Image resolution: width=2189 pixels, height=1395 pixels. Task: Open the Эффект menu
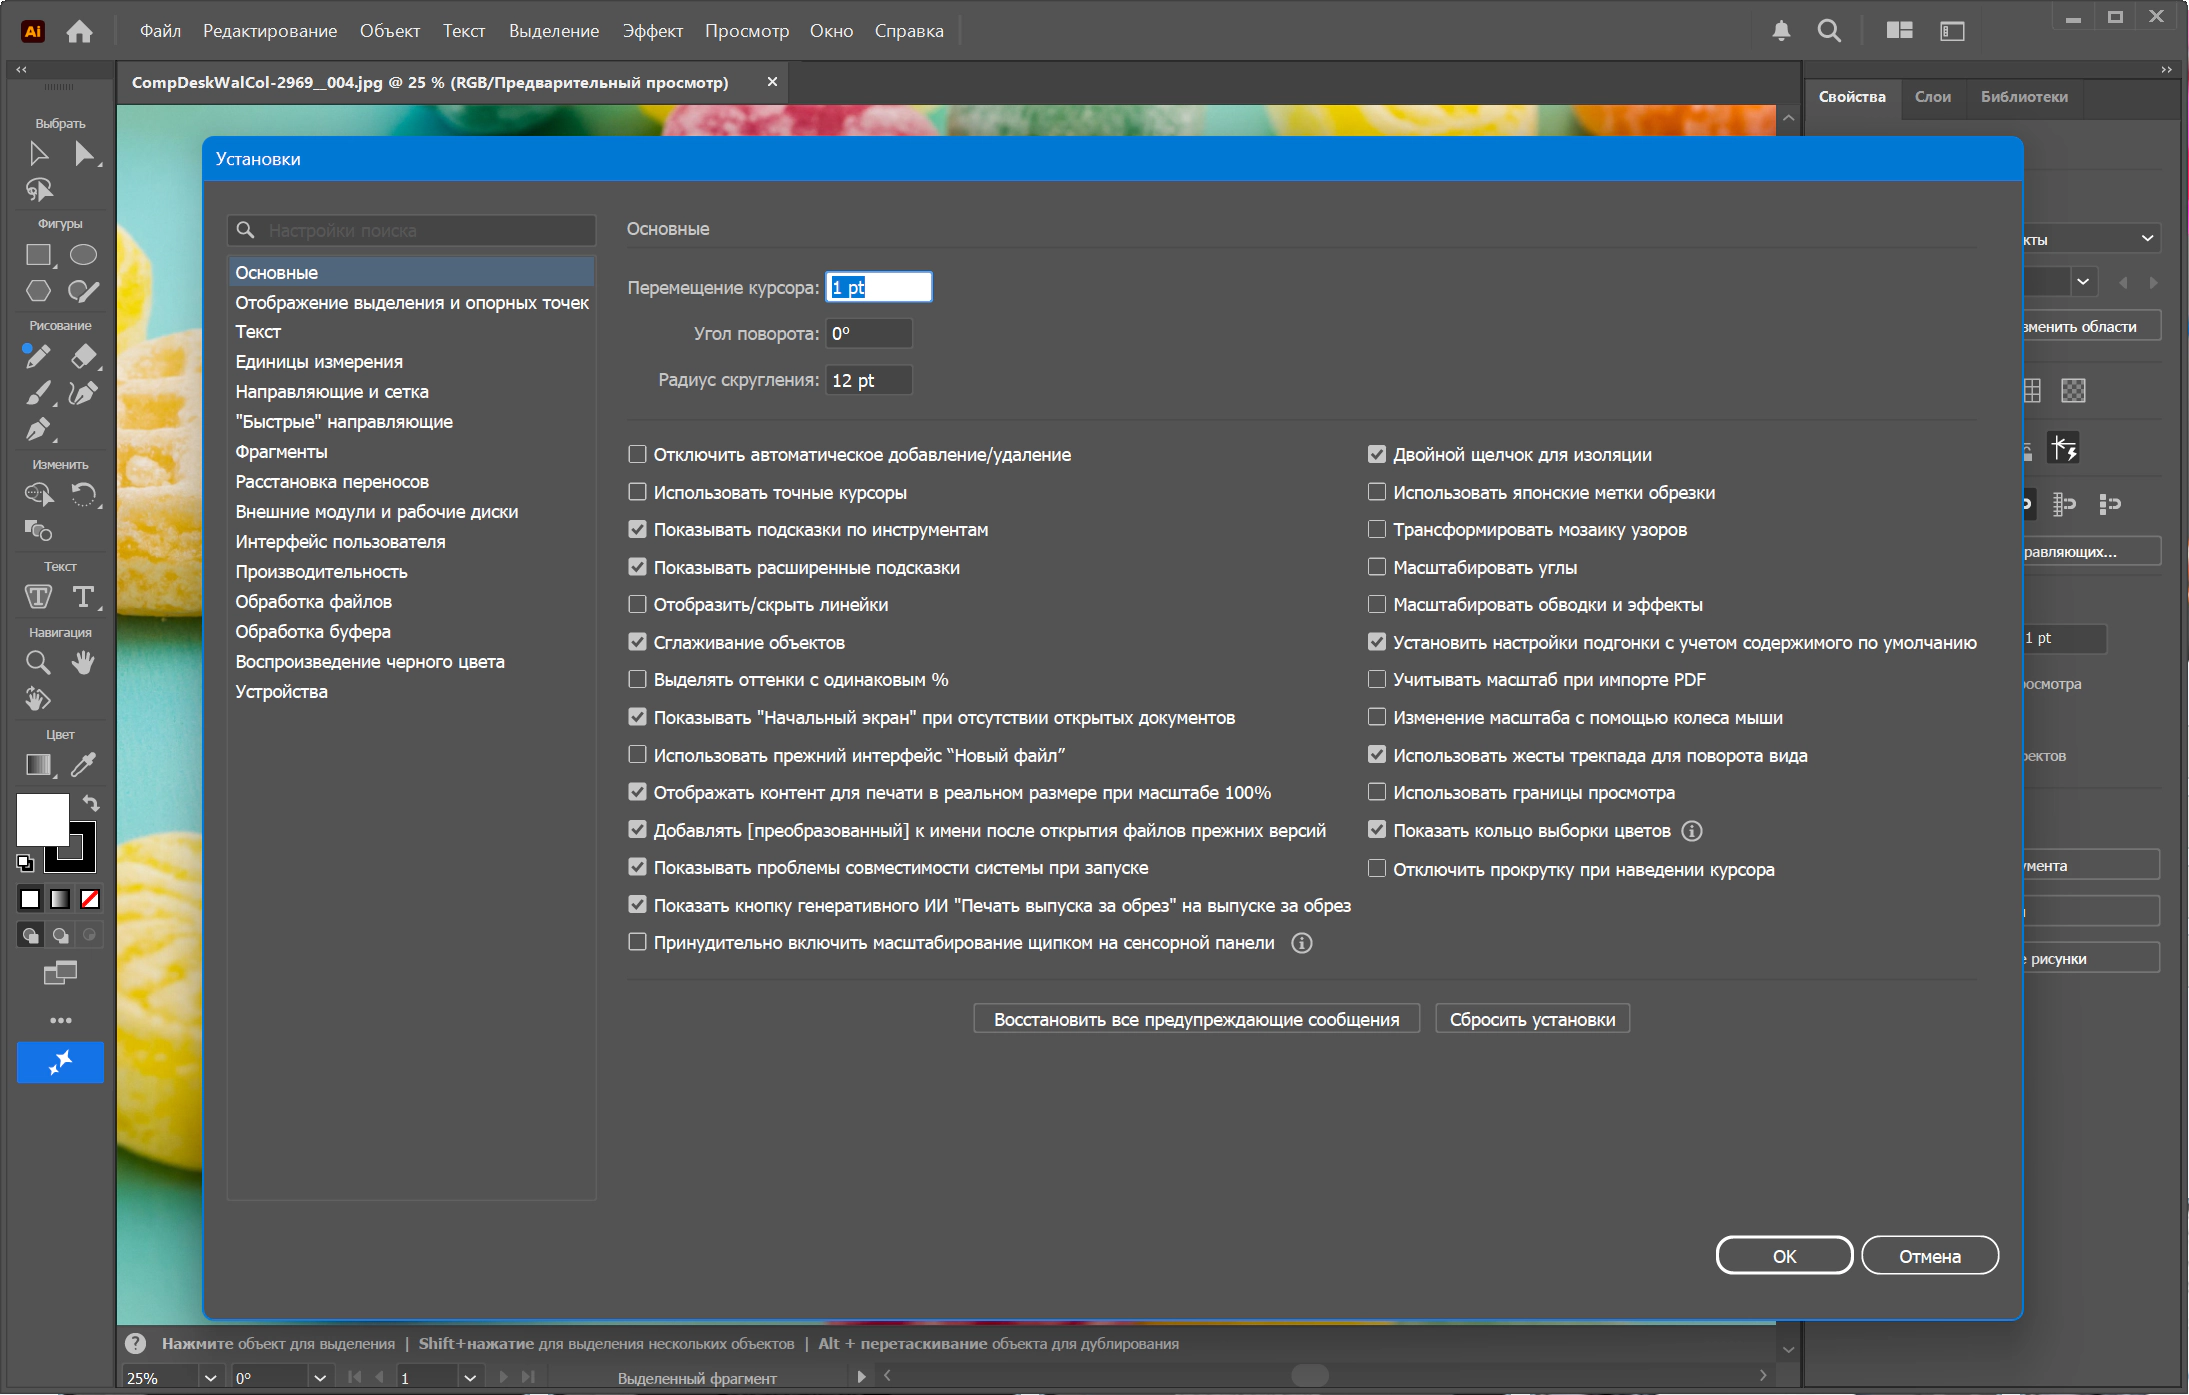click(x=652, y=31)
